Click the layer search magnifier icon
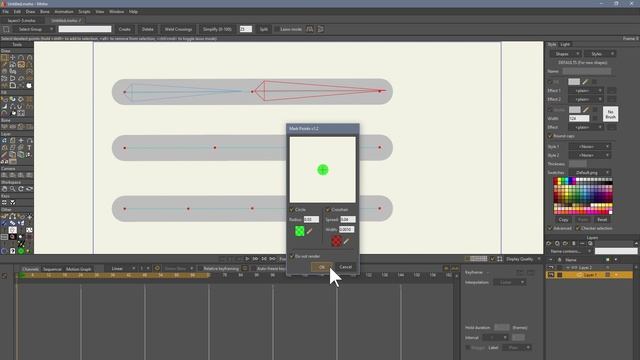640x360 pixels. point(590,243)
